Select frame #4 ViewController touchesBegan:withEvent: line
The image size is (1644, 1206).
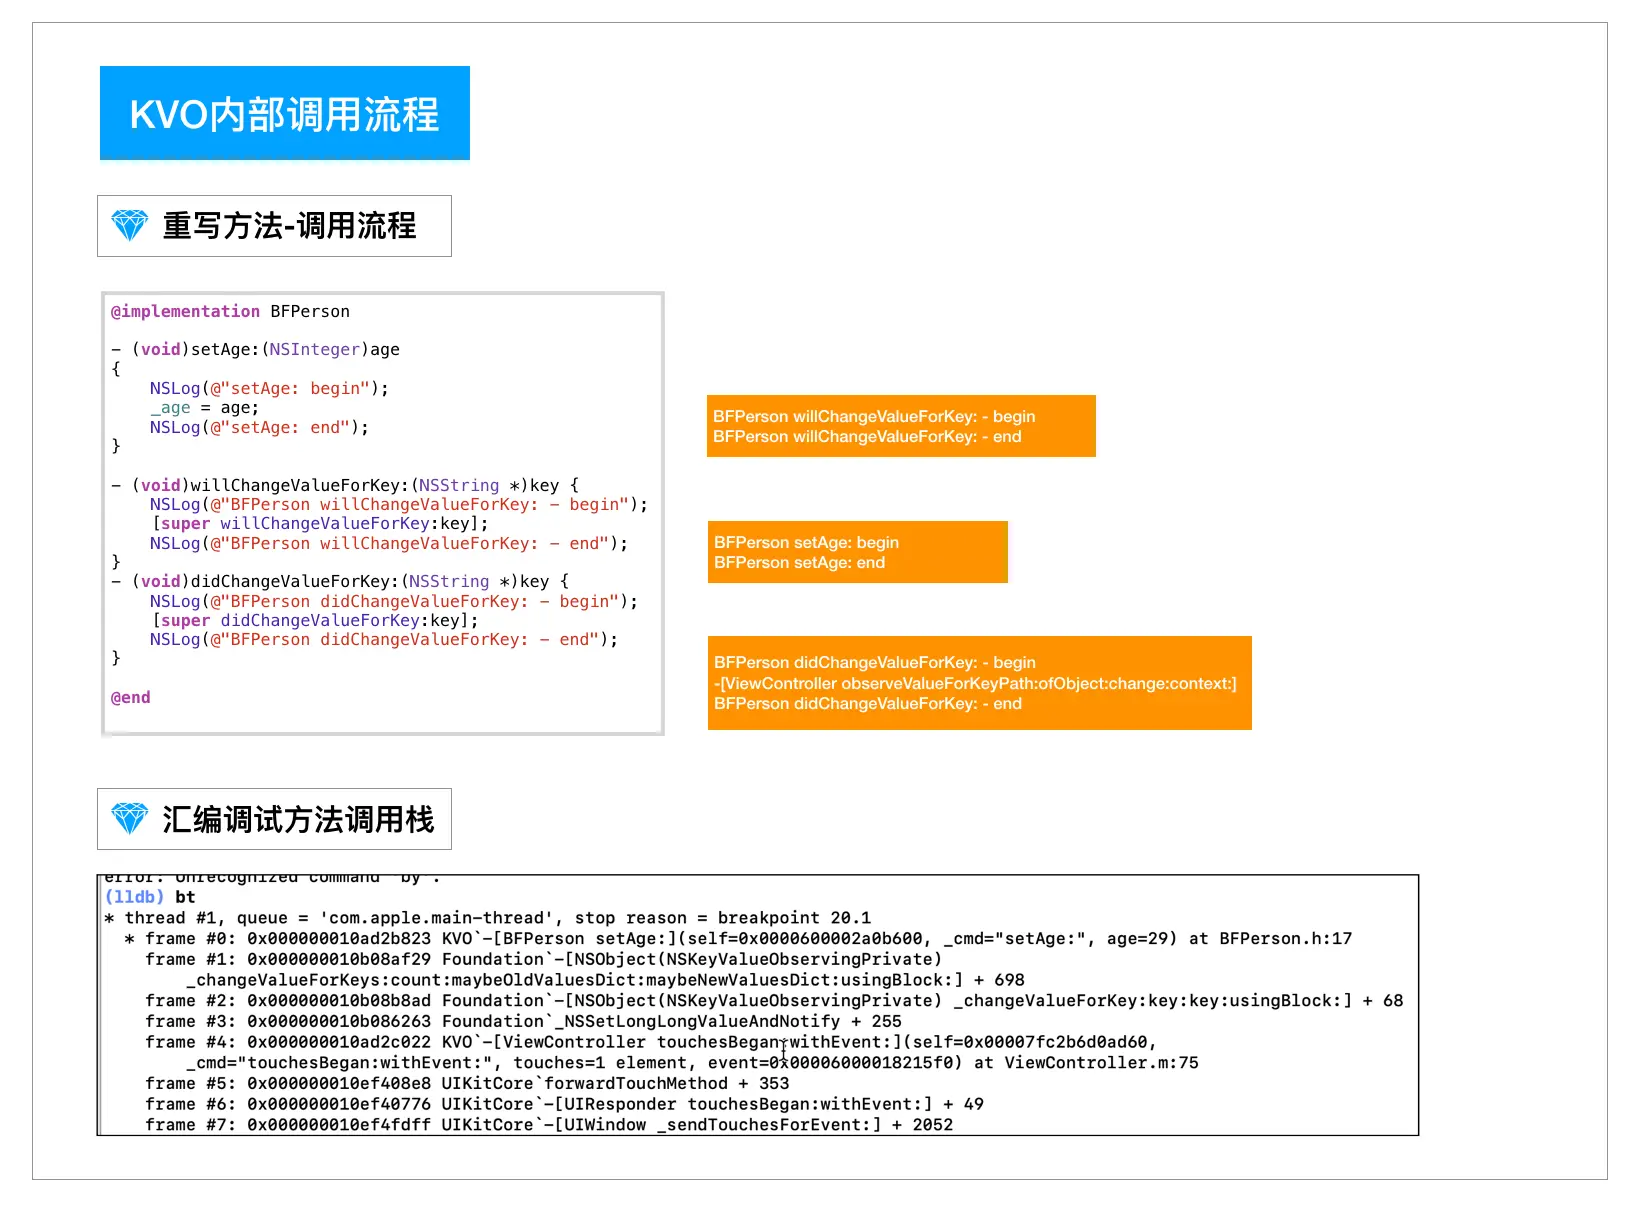tap(651, 1042)
